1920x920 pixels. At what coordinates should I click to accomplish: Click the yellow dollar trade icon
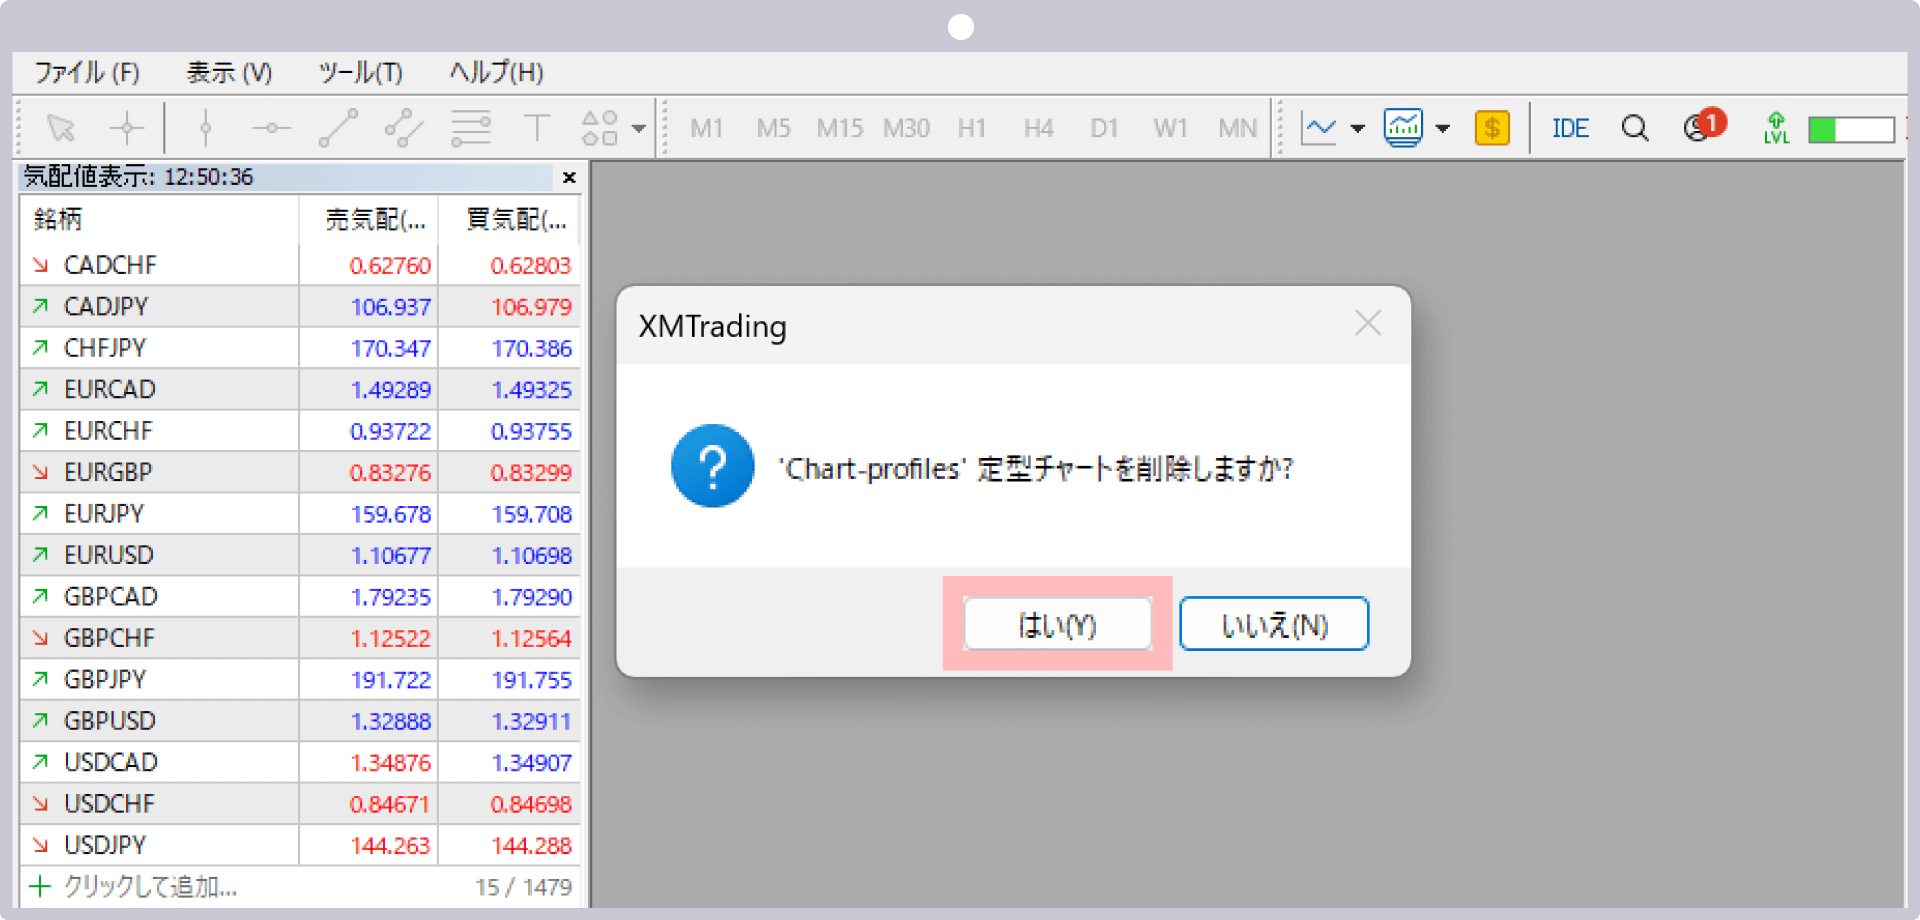1492,128
